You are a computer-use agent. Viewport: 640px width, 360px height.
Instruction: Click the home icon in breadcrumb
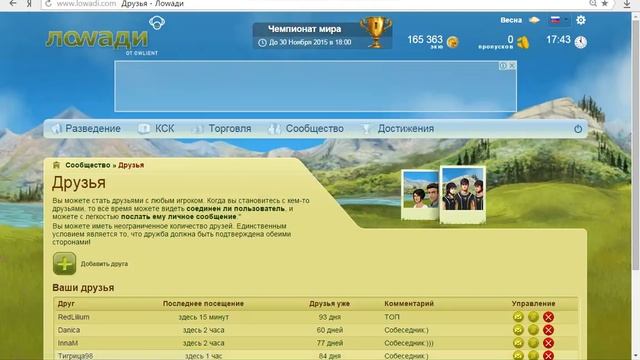(x=56, y=165)
